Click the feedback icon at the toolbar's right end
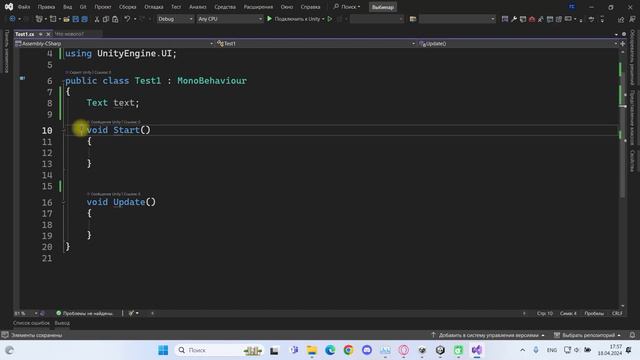This screenshot has height=360, width=640. (x=632, y=19)
